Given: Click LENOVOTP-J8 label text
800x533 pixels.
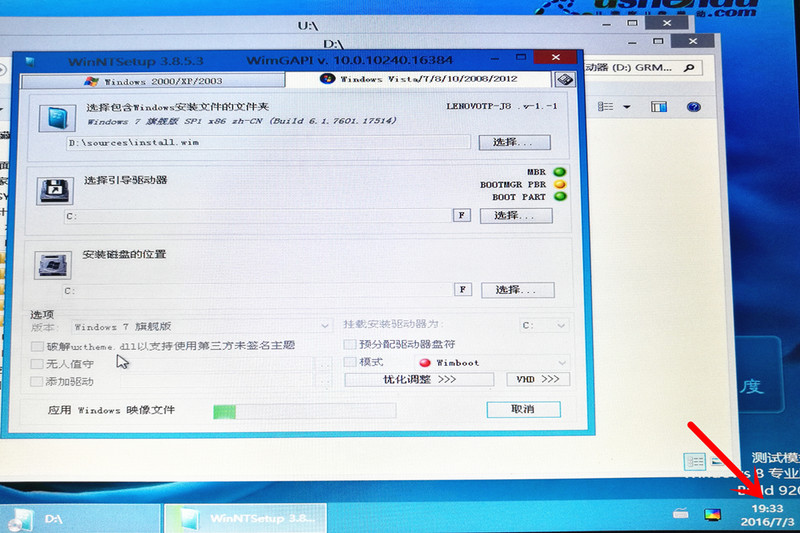Looking at the screenshot, I should coord(502,106).
